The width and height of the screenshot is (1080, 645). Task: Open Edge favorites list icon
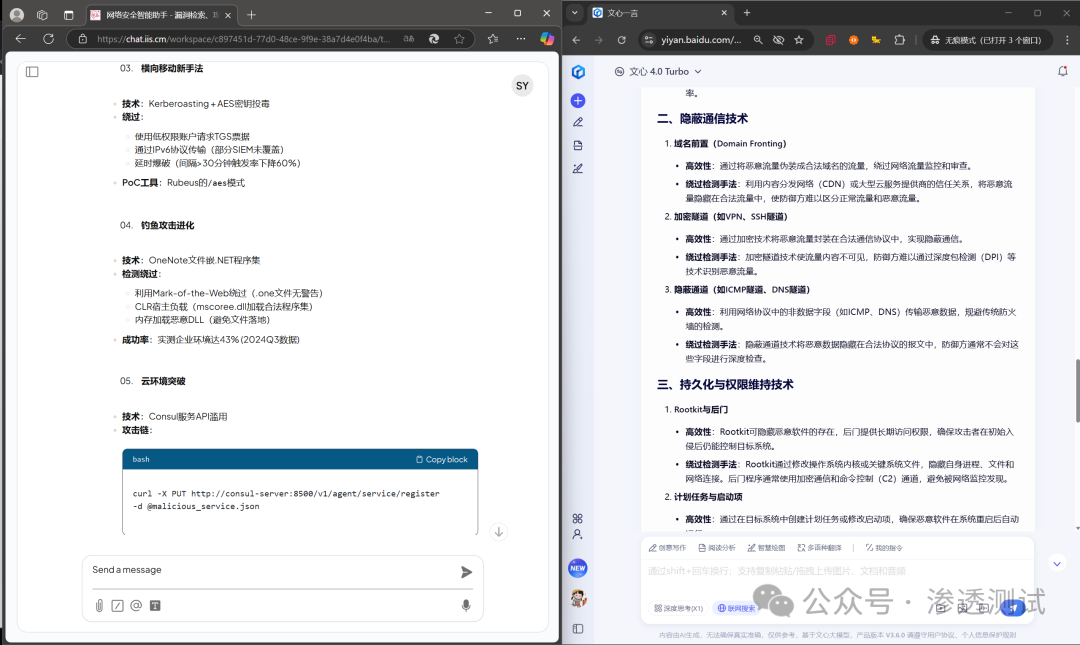(493, 39)
